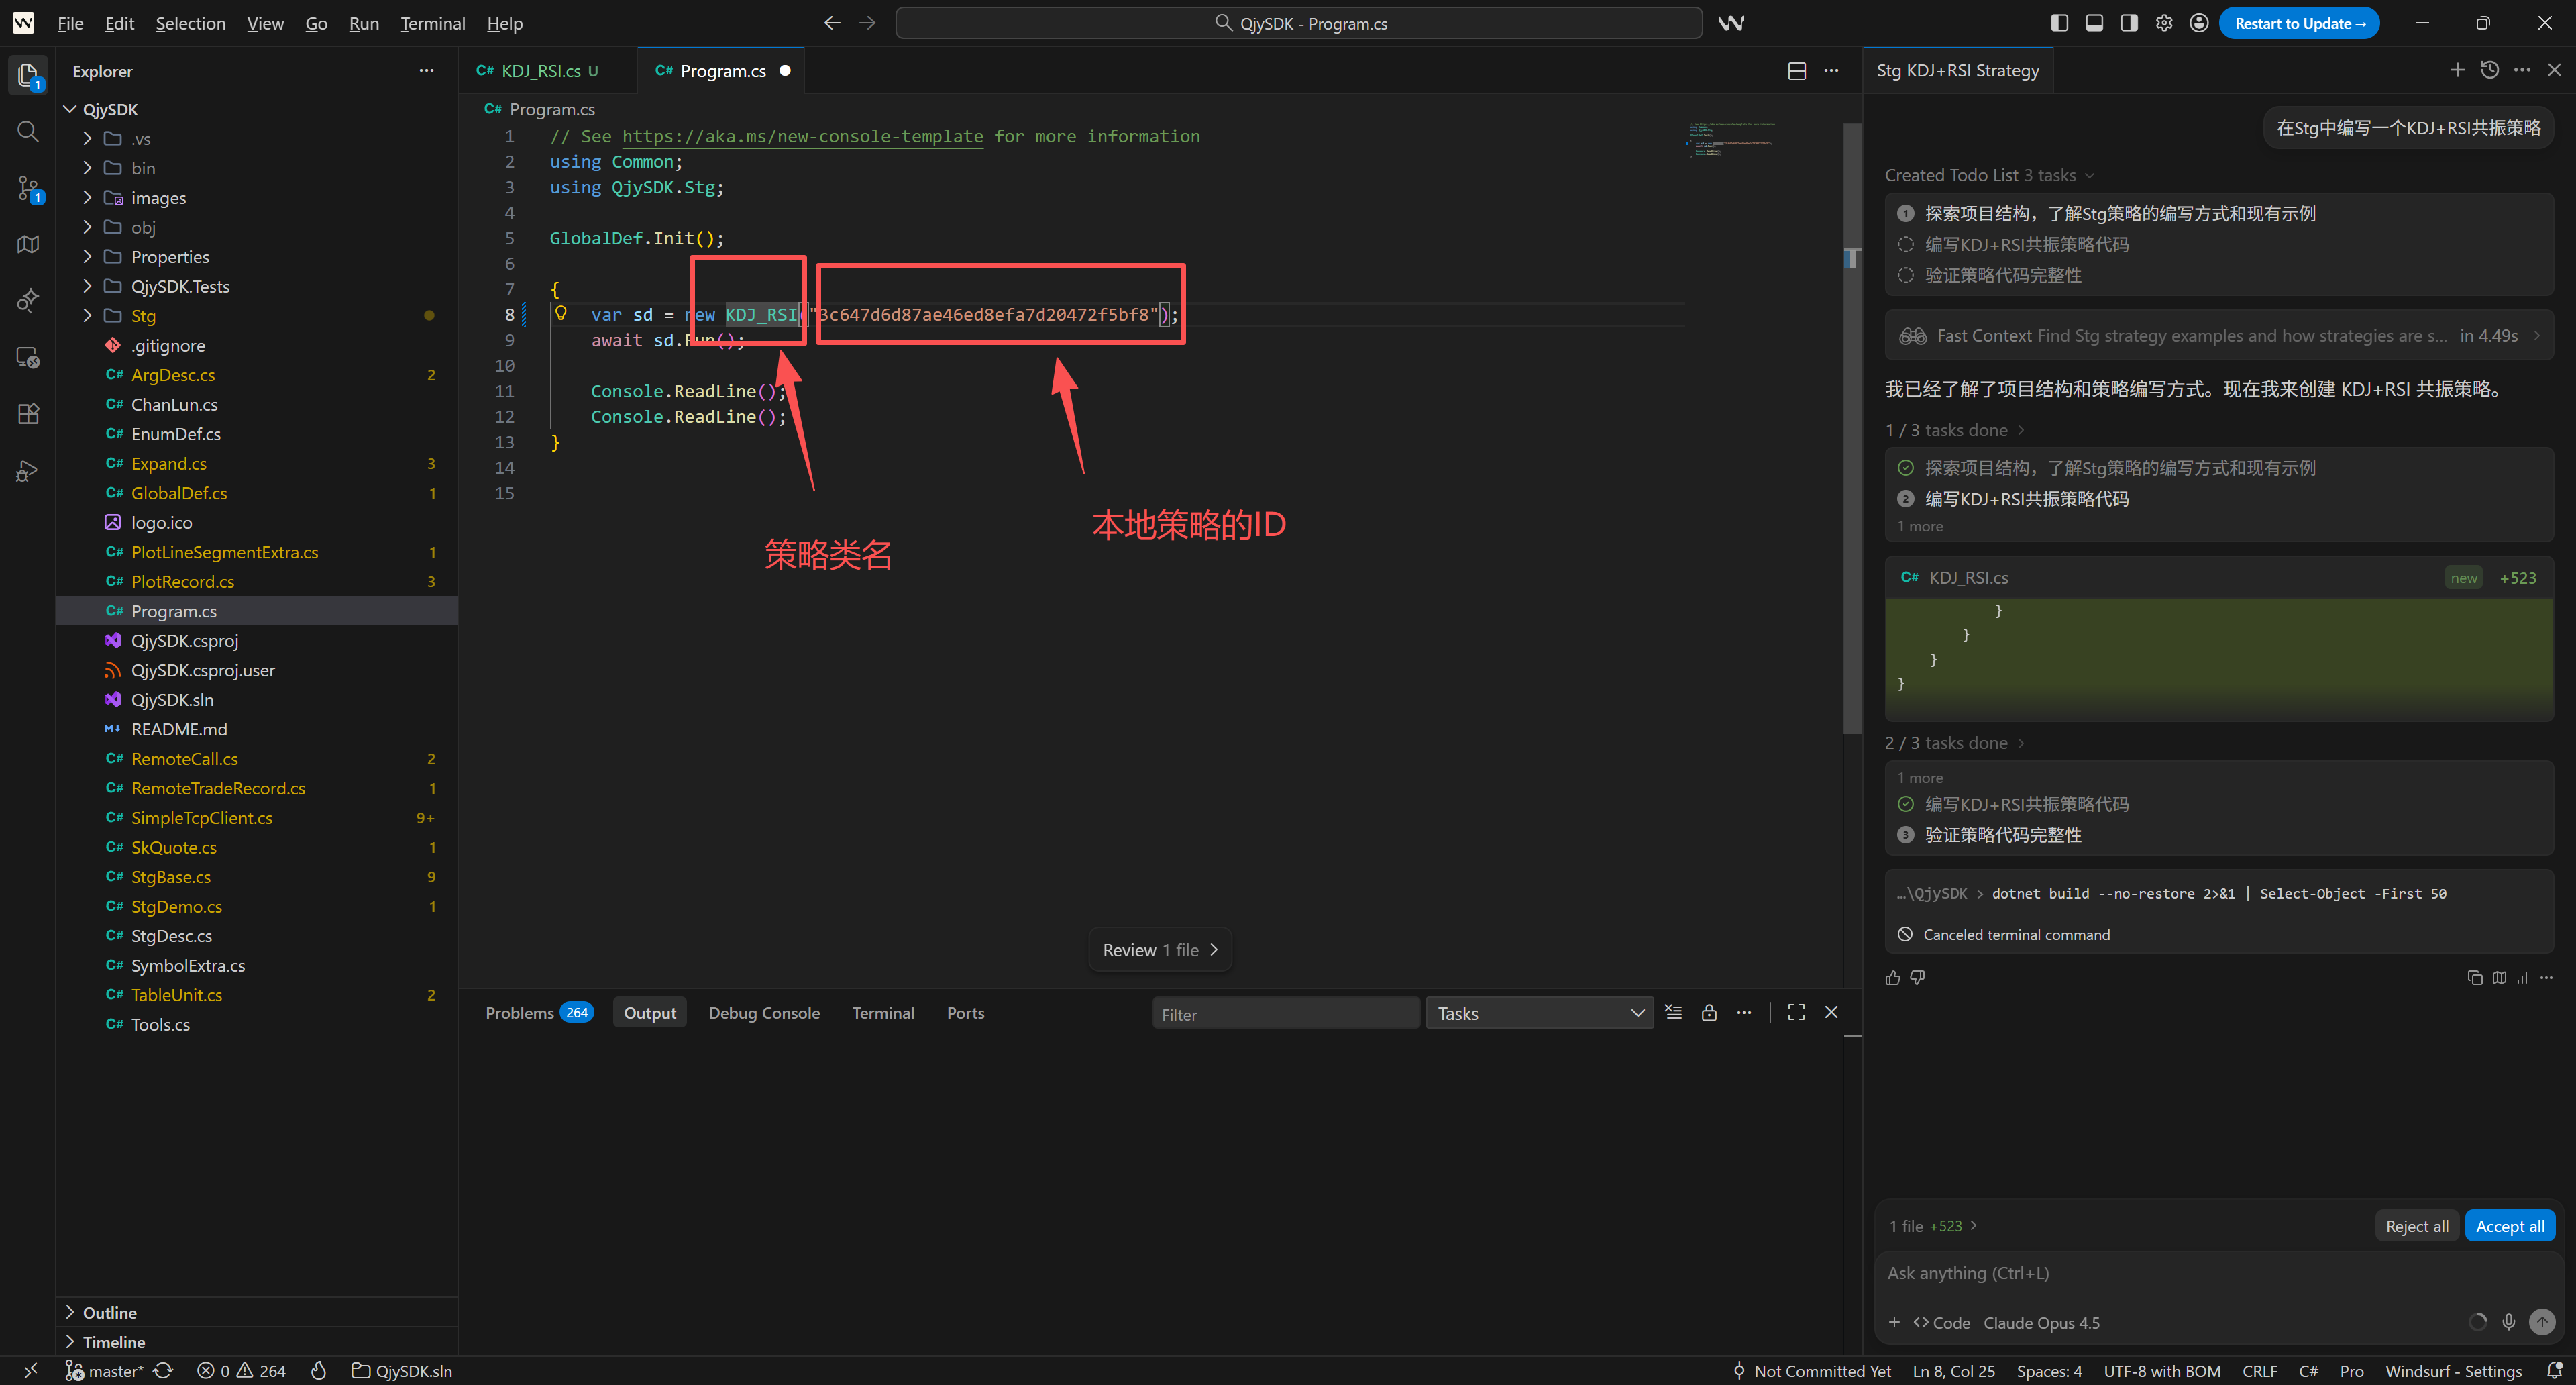Open Source Control view icon
The image size is (2576, 1385).
coord(28,187)
